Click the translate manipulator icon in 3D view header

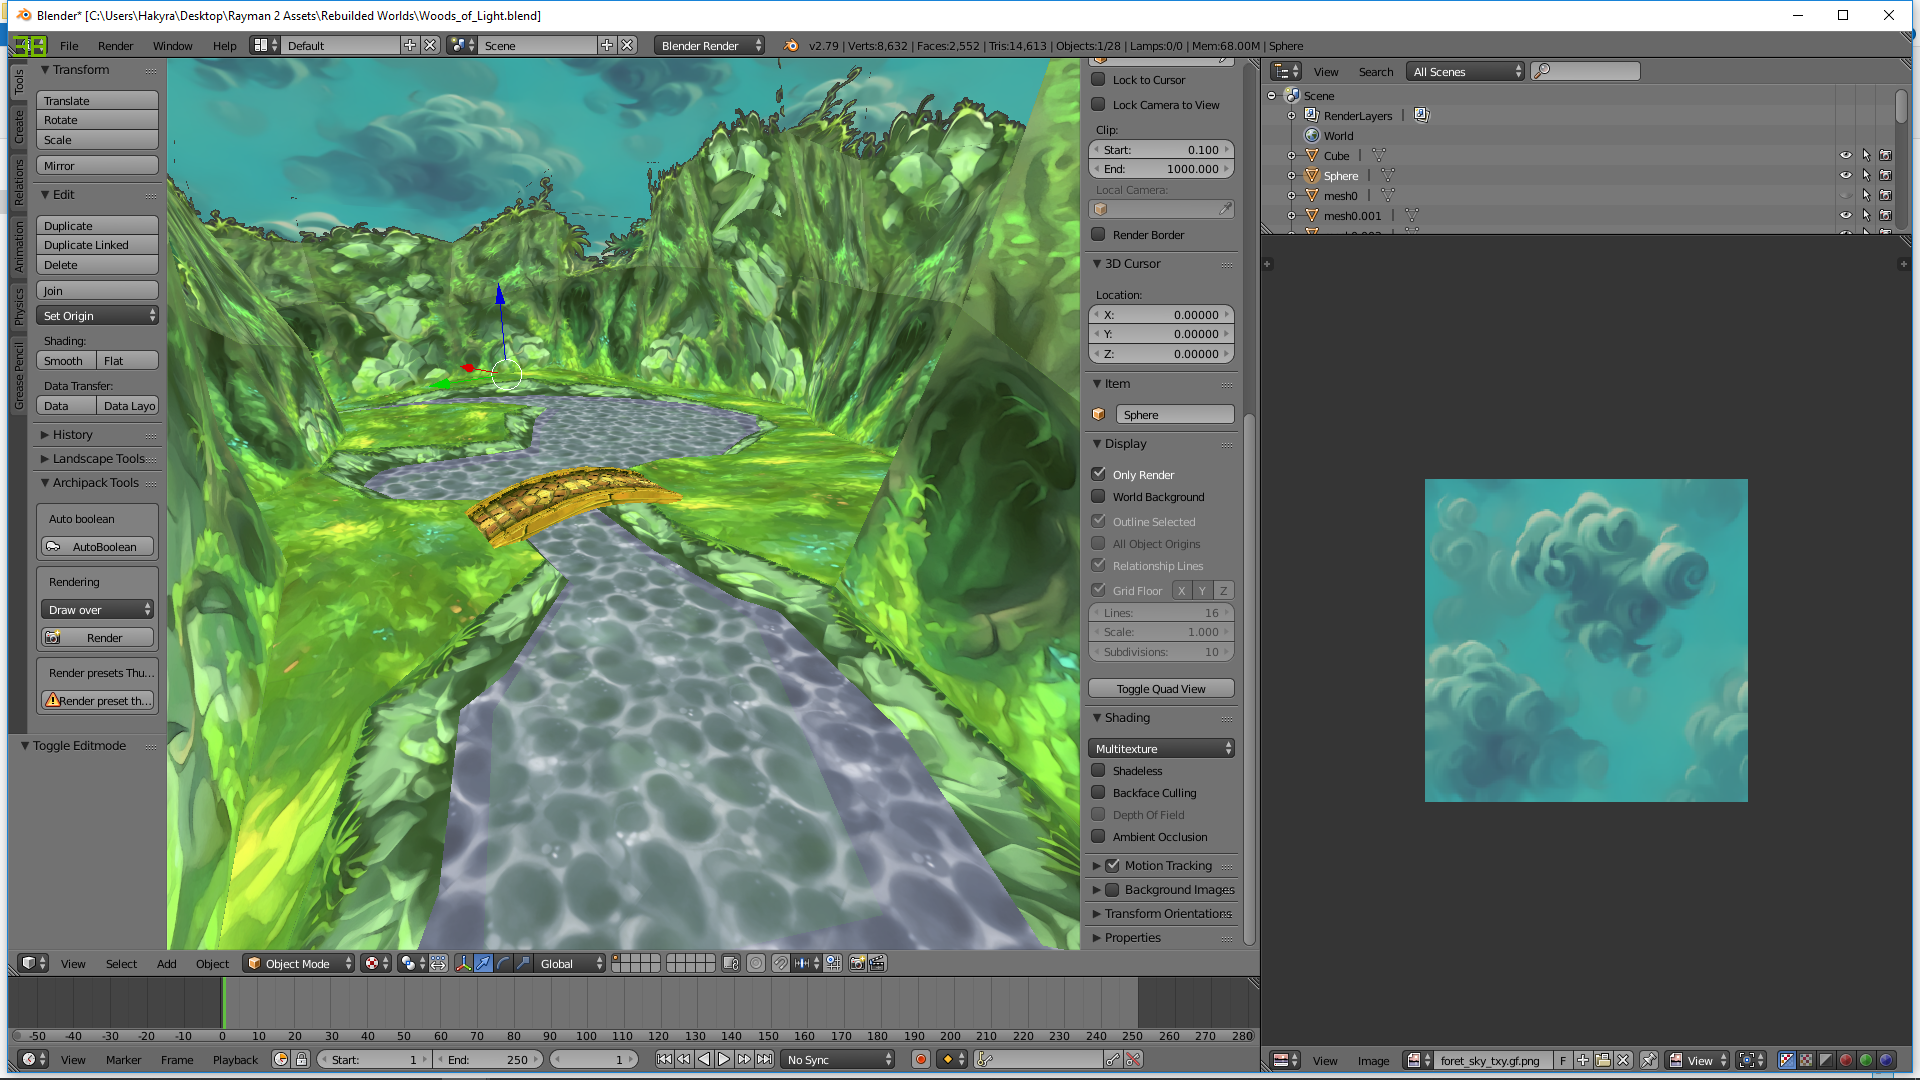coord(483,963)
